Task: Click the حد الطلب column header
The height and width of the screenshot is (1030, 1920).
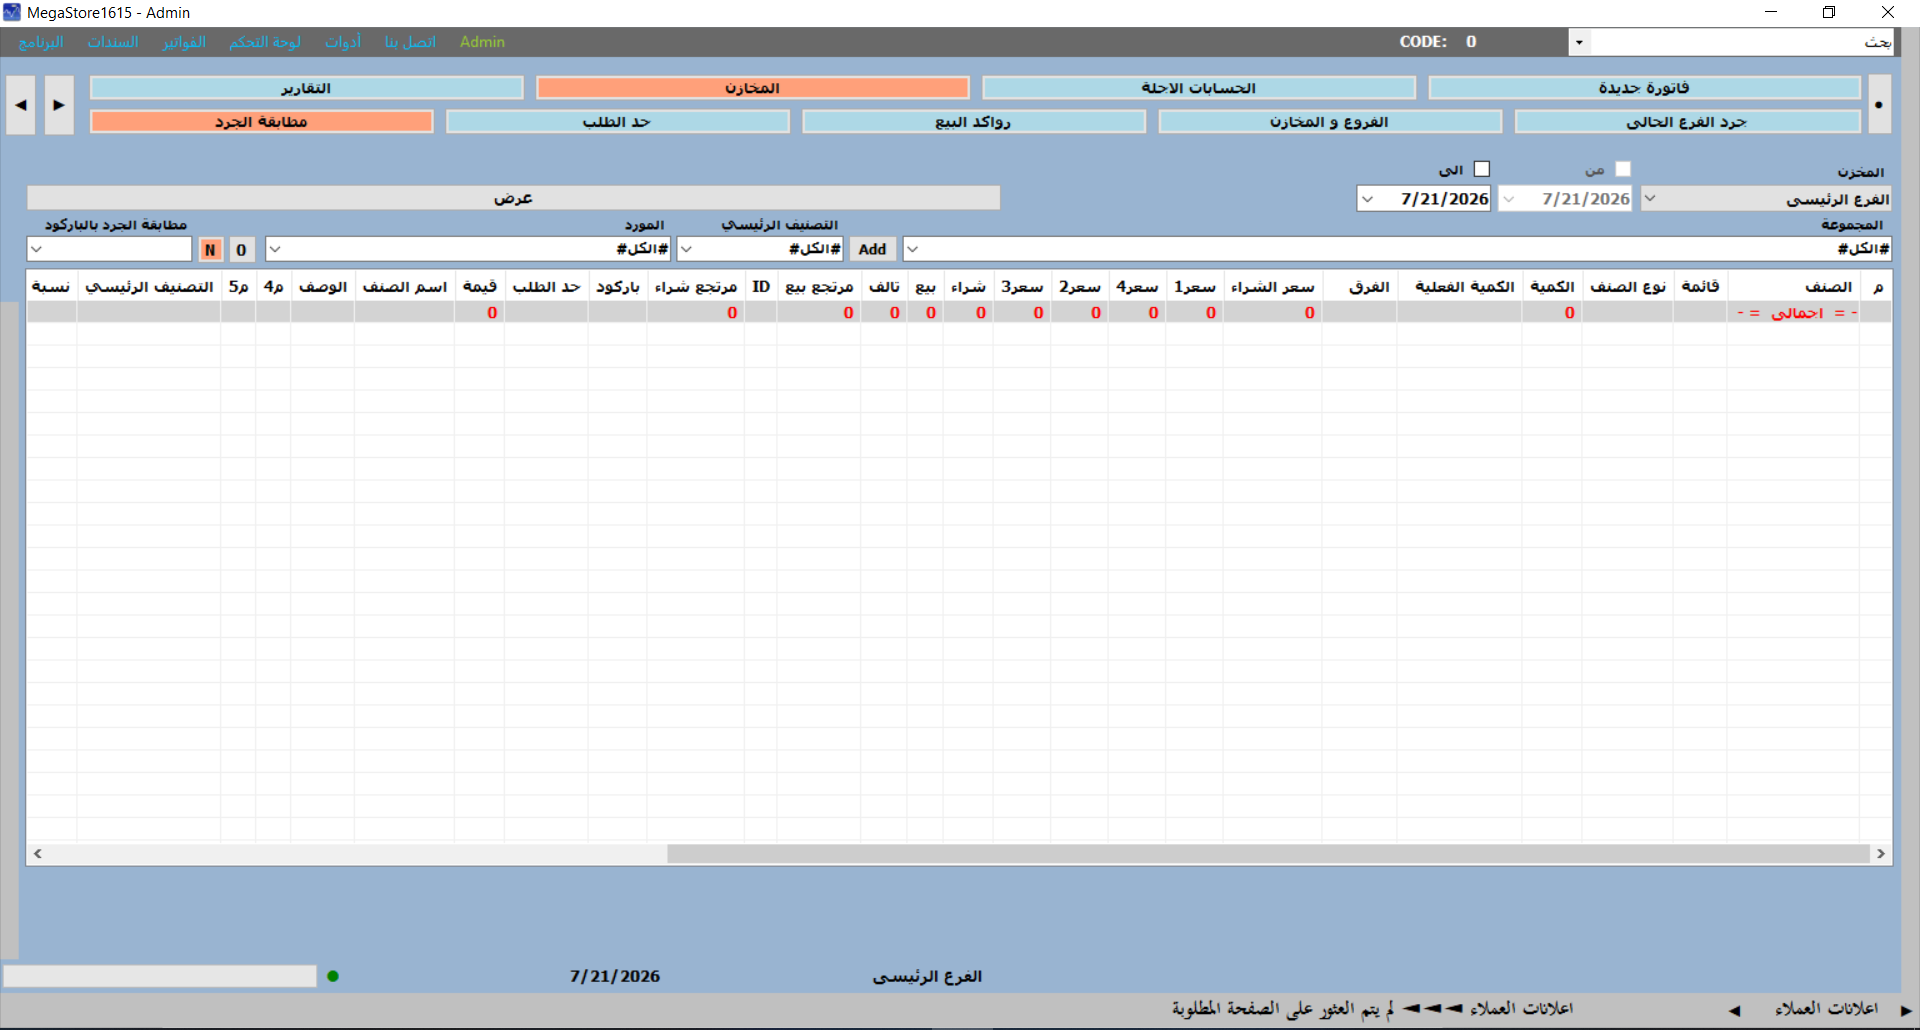Action: [x=546, y=287]
